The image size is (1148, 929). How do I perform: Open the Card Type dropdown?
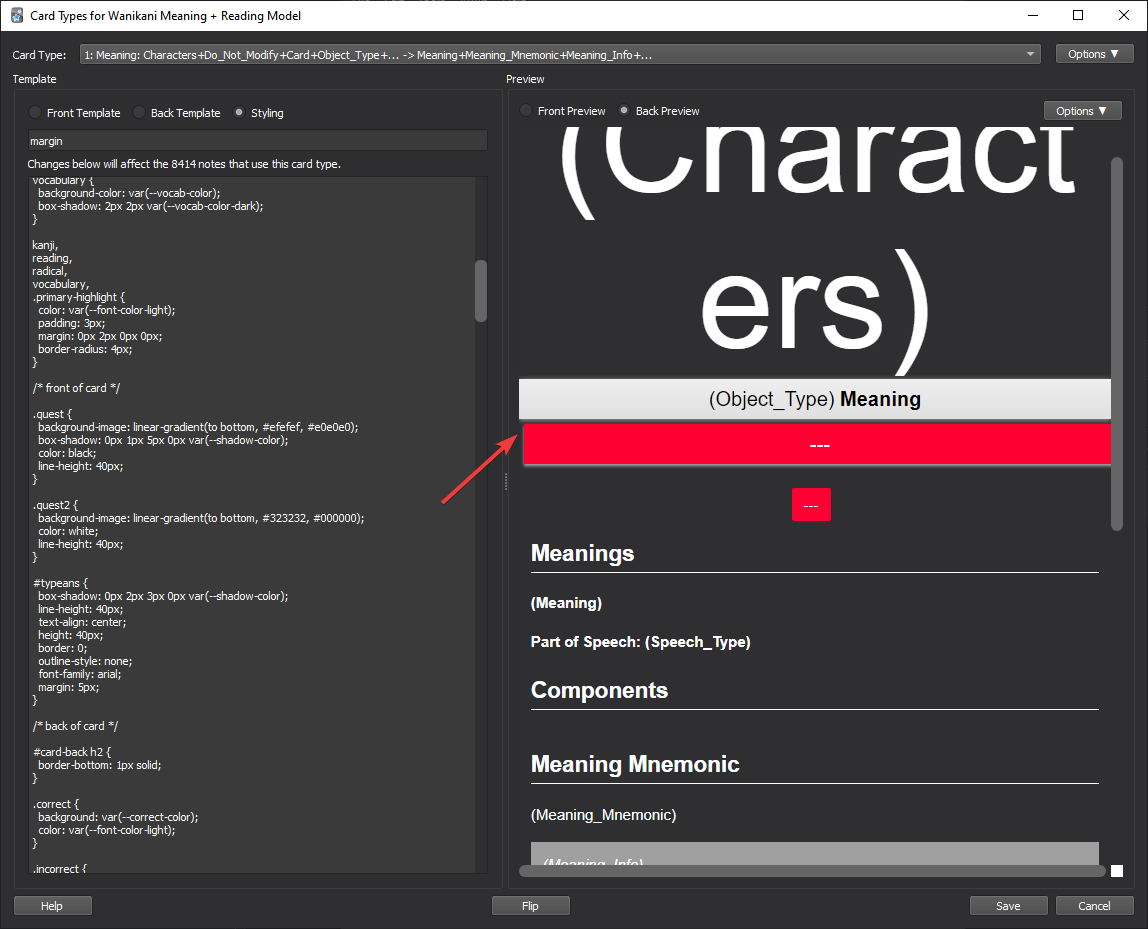click(560, 54)
